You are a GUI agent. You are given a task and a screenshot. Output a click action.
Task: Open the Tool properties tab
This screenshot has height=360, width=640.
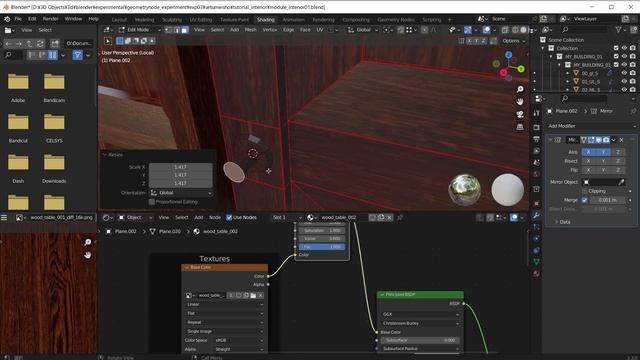click(536, 113)
